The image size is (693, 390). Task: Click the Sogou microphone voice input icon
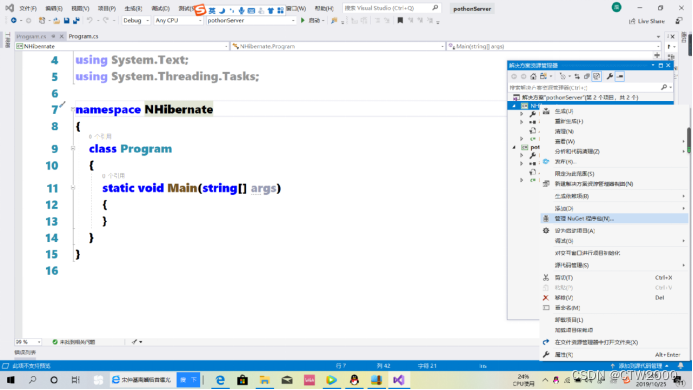click(x=241, y=10)
